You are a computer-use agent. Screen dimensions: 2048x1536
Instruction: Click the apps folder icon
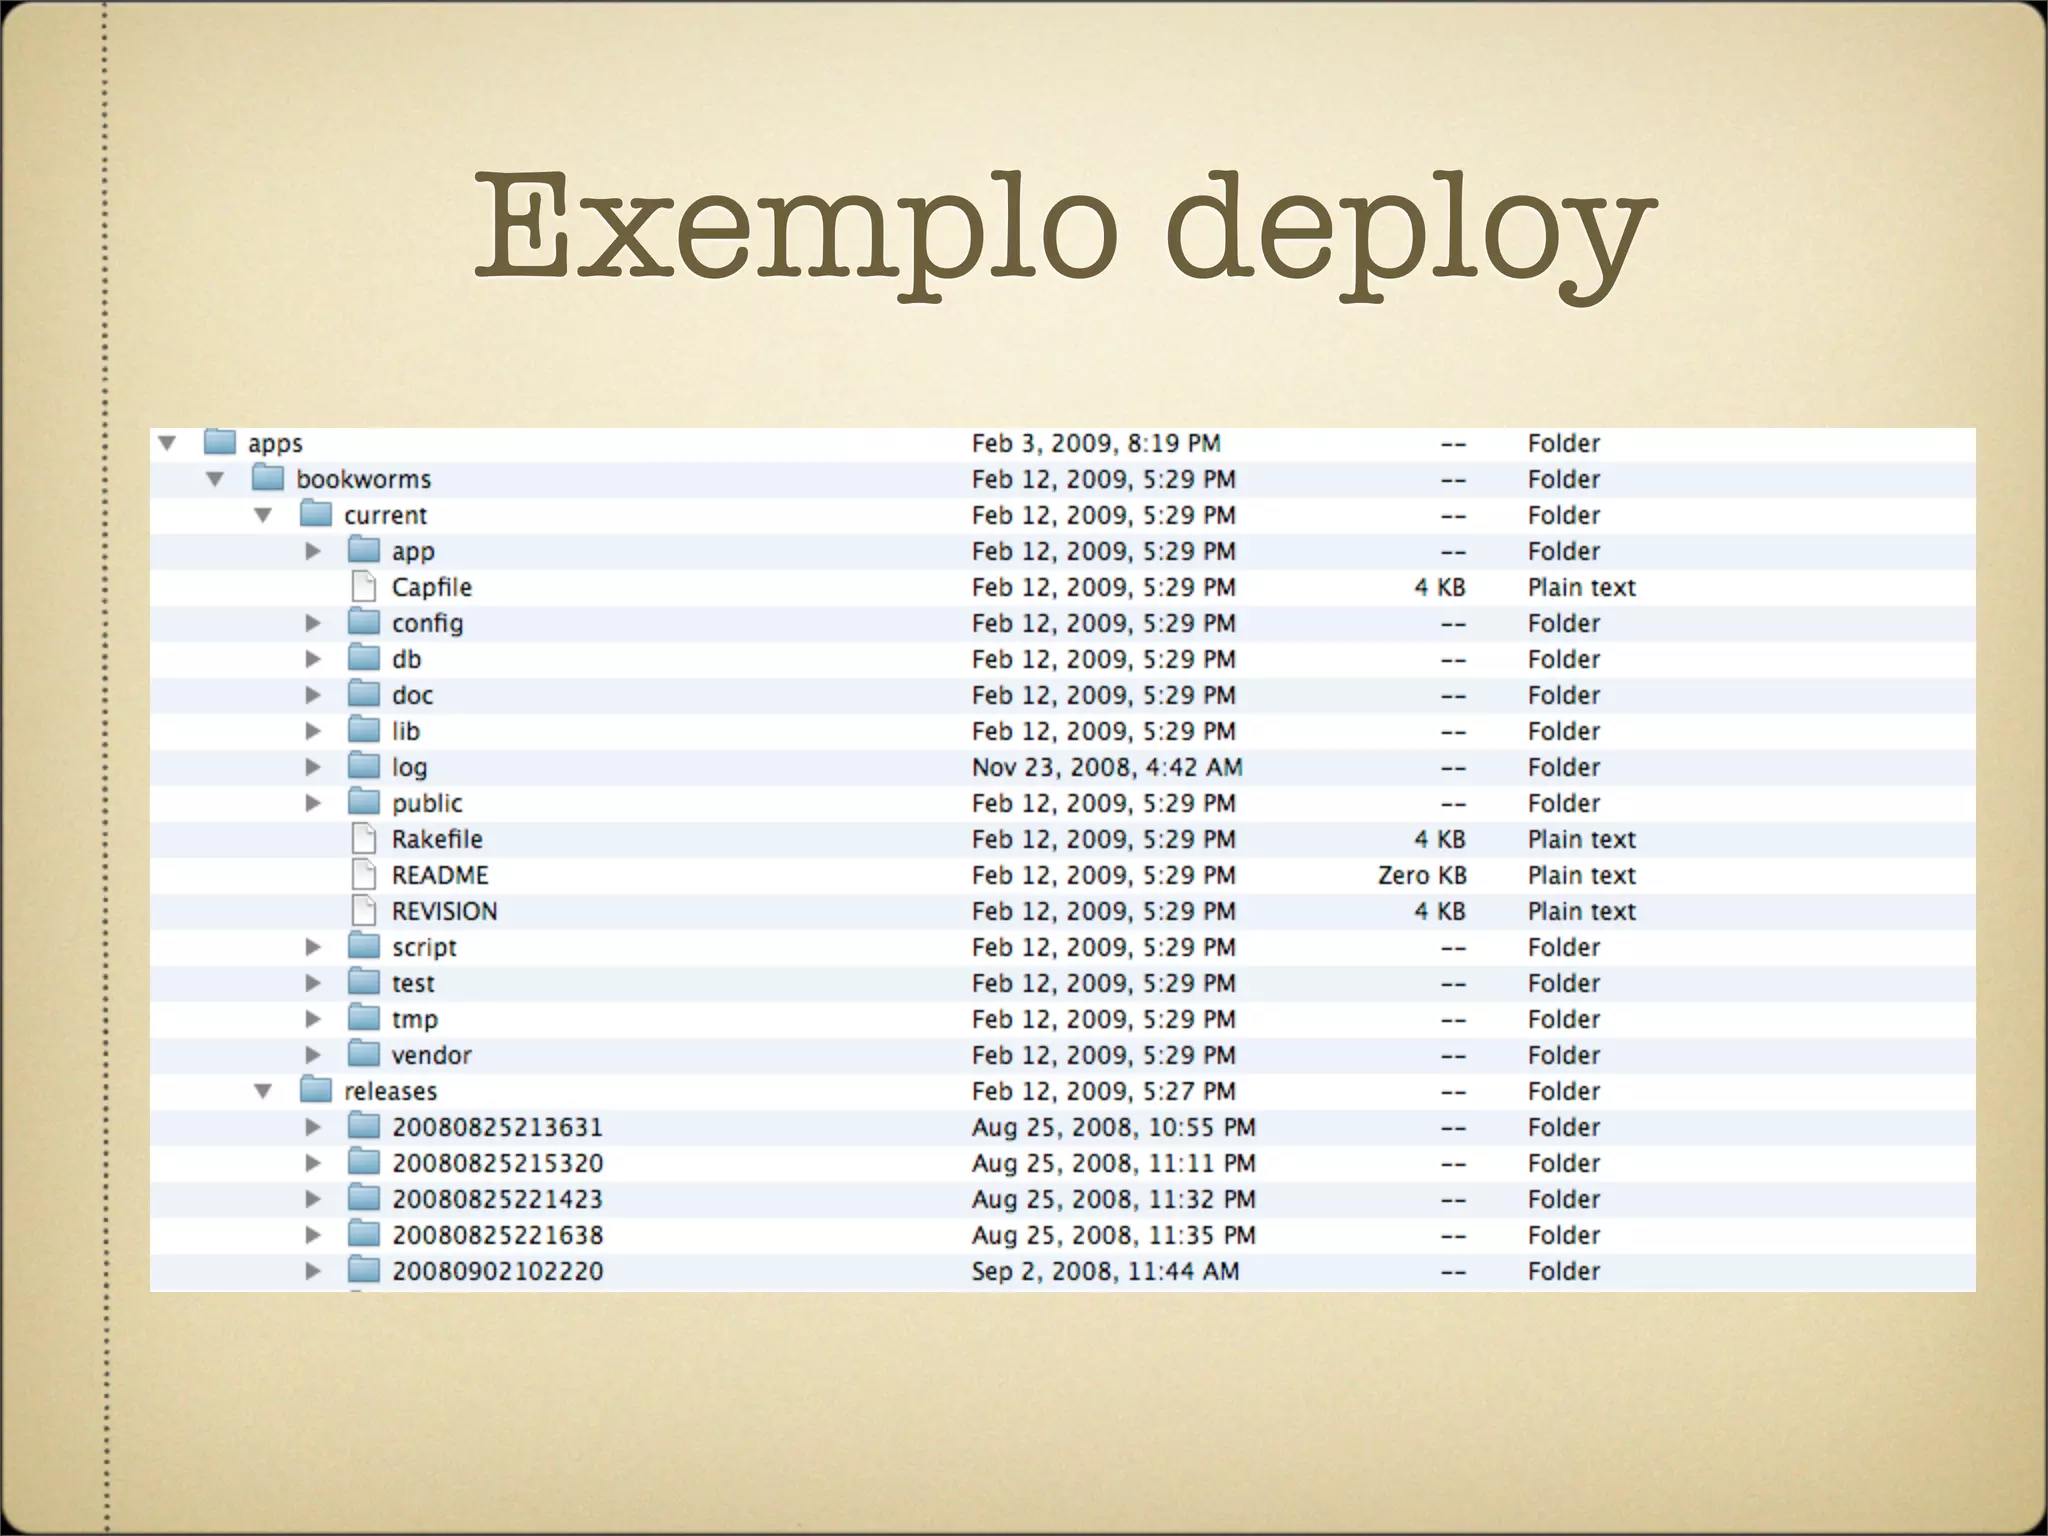(219, 442)
